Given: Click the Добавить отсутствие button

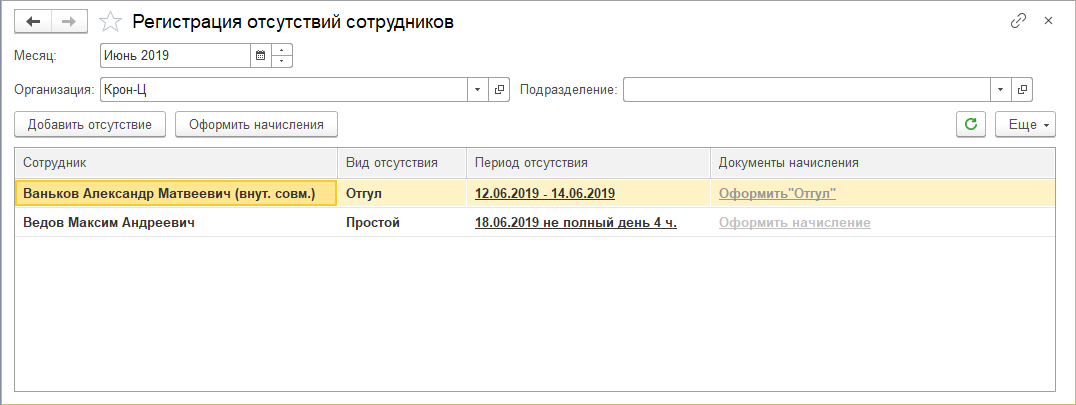Looking at the screenshot, I should (x=90, y=124).
